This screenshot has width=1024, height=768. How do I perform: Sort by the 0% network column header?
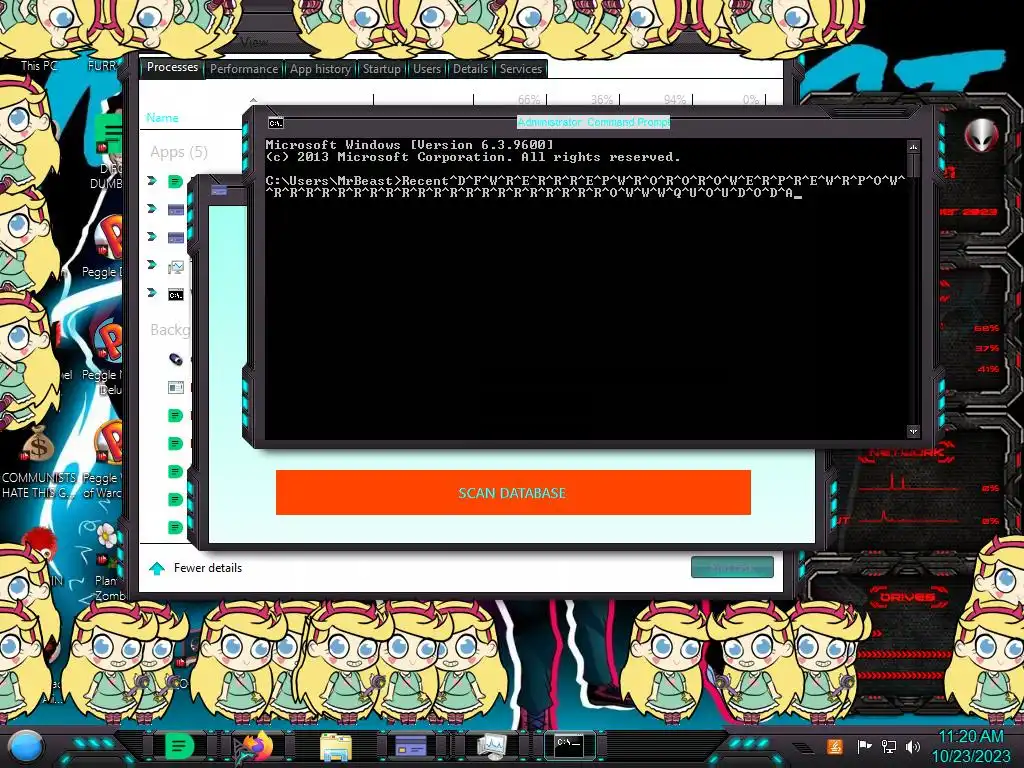pyautogui.click(x=750, y=100)
